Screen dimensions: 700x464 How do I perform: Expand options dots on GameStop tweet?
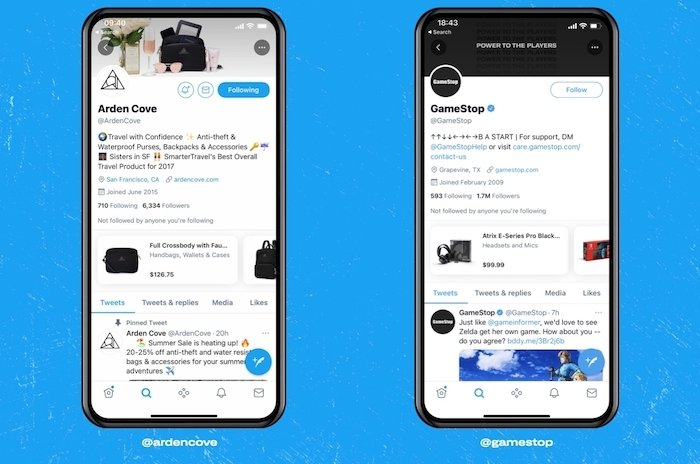tap(598, 313)
